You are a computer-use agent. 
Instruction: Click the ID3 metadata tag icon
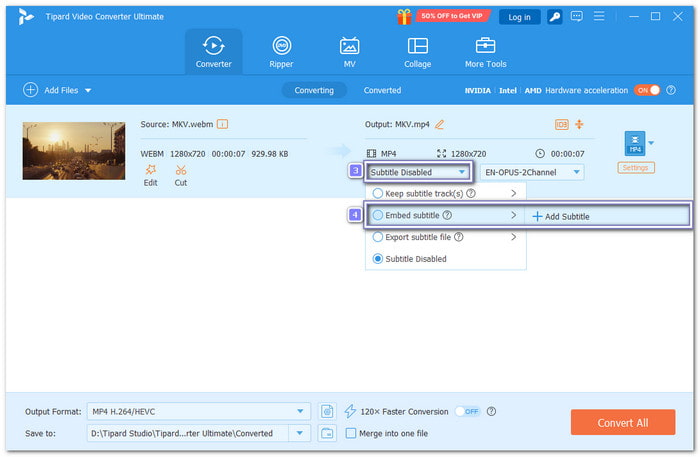click(561, 124)
